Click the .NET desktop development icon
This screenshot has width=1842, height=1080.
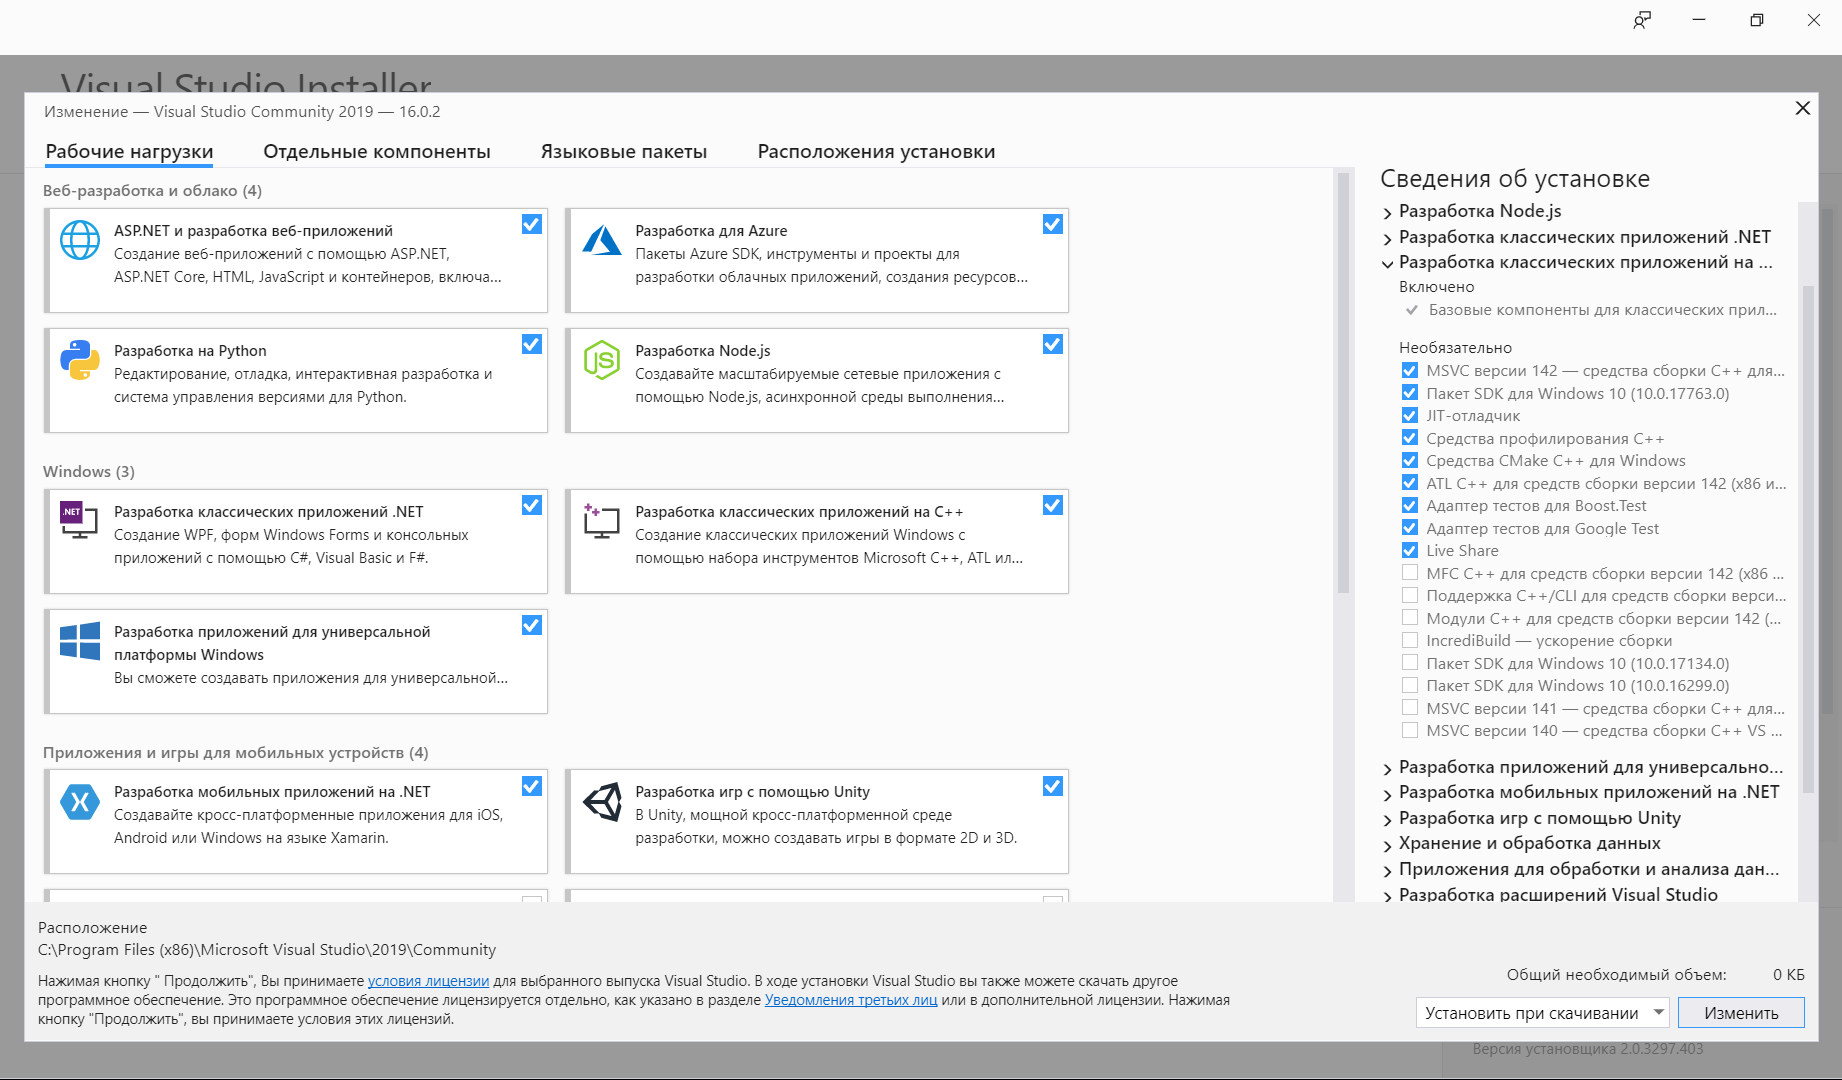80,520
